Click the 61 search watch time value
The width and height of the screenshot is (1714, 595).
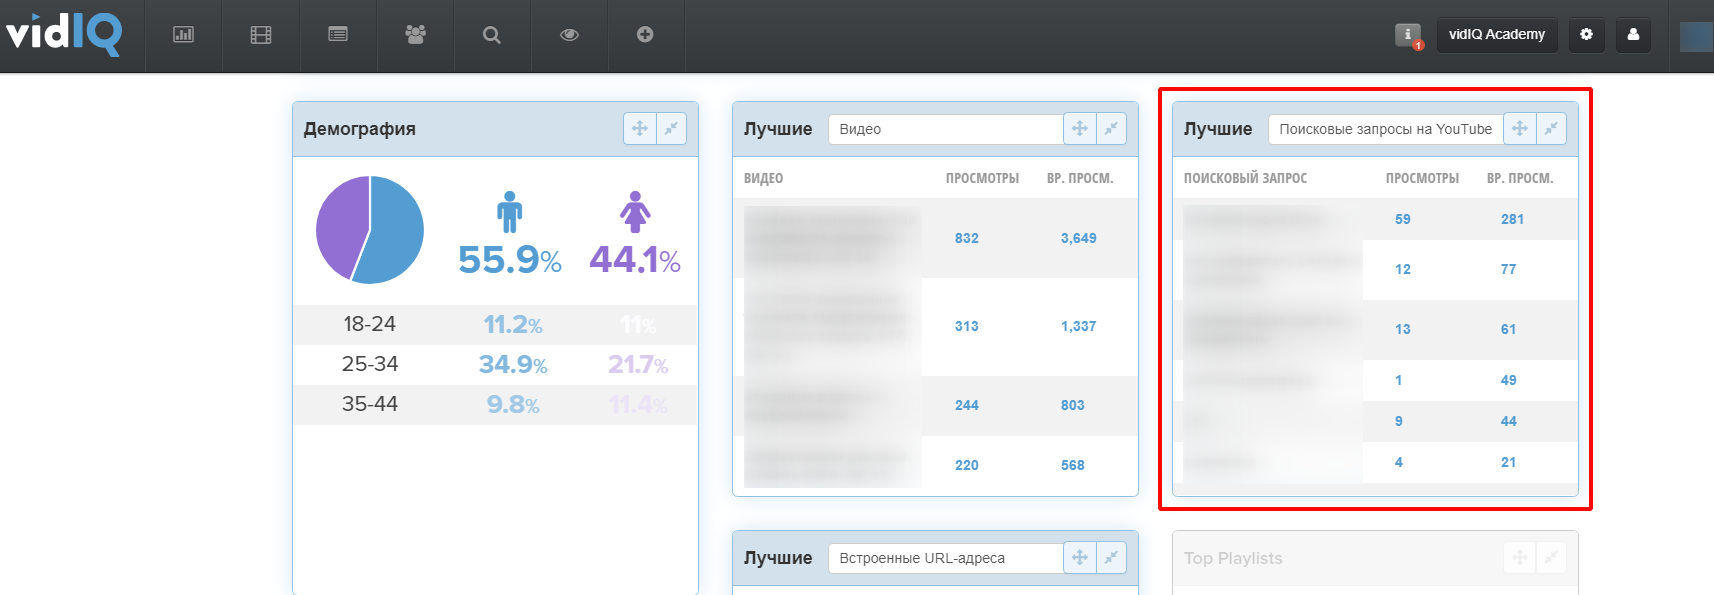coord(1509,329)
